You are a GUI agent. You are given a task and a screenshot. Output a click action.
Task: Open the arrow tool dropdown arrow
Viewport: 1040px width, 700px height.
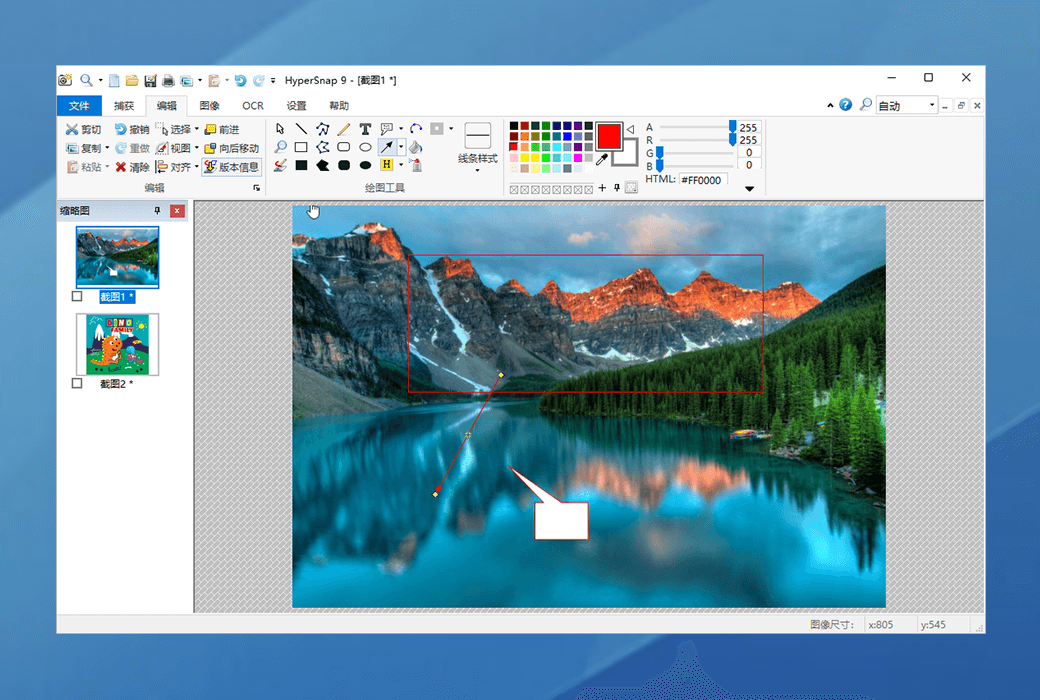[401, 147]
